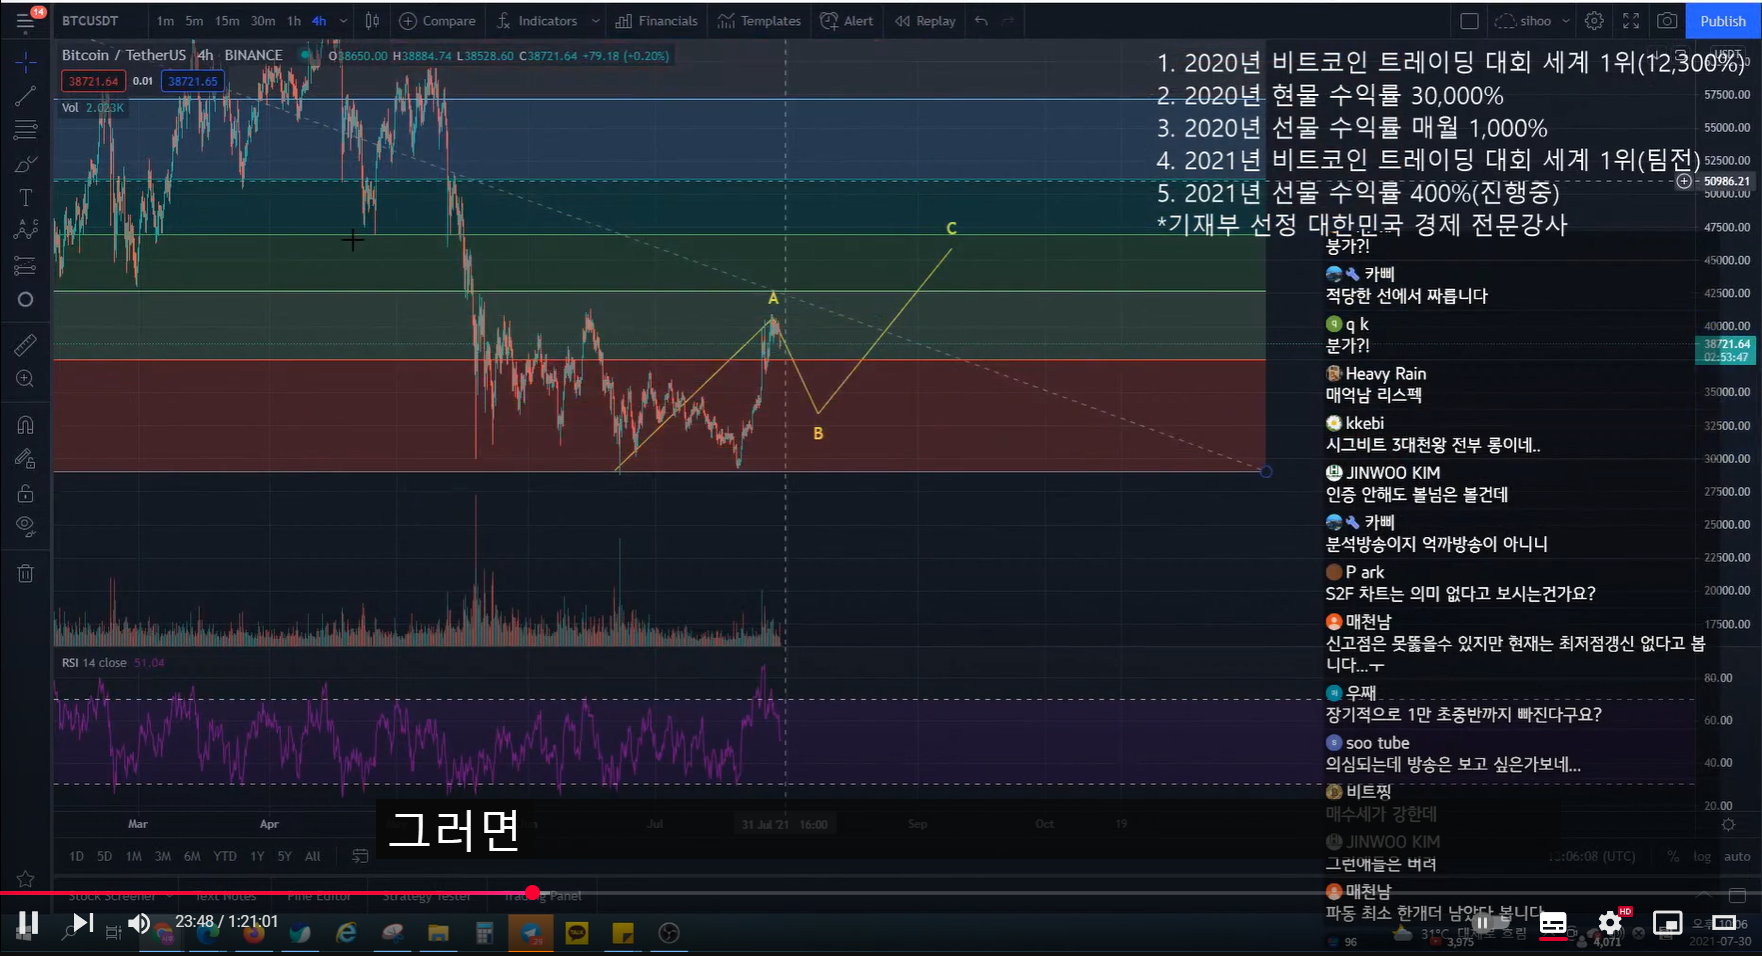Expand the timeframe interval dropdown
The height and width of the screenshot is (956, 1762).
tap(343, 21)
